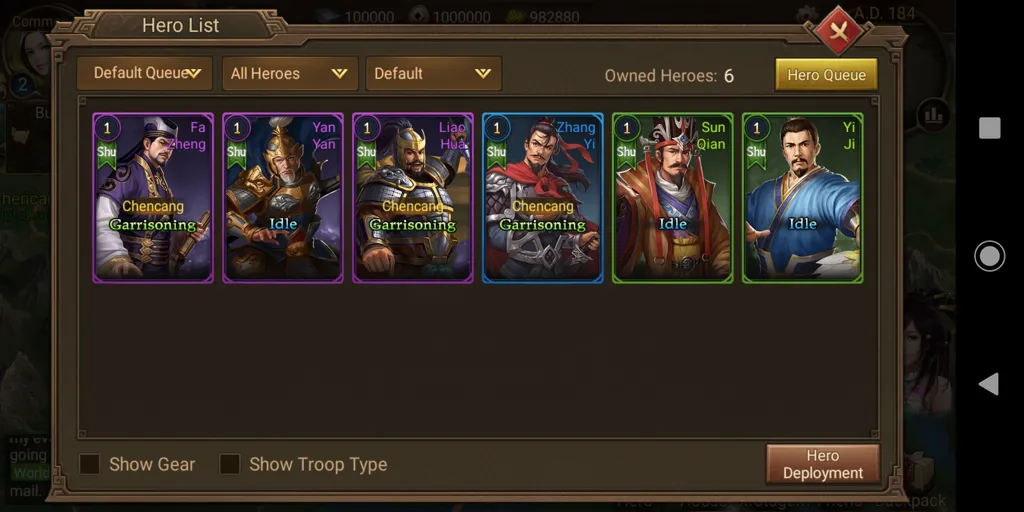This screenshot has height=512, width=1024.
Task: Tap the Shu banner on Sun Qian card
Action: click(x=626, y=154)
